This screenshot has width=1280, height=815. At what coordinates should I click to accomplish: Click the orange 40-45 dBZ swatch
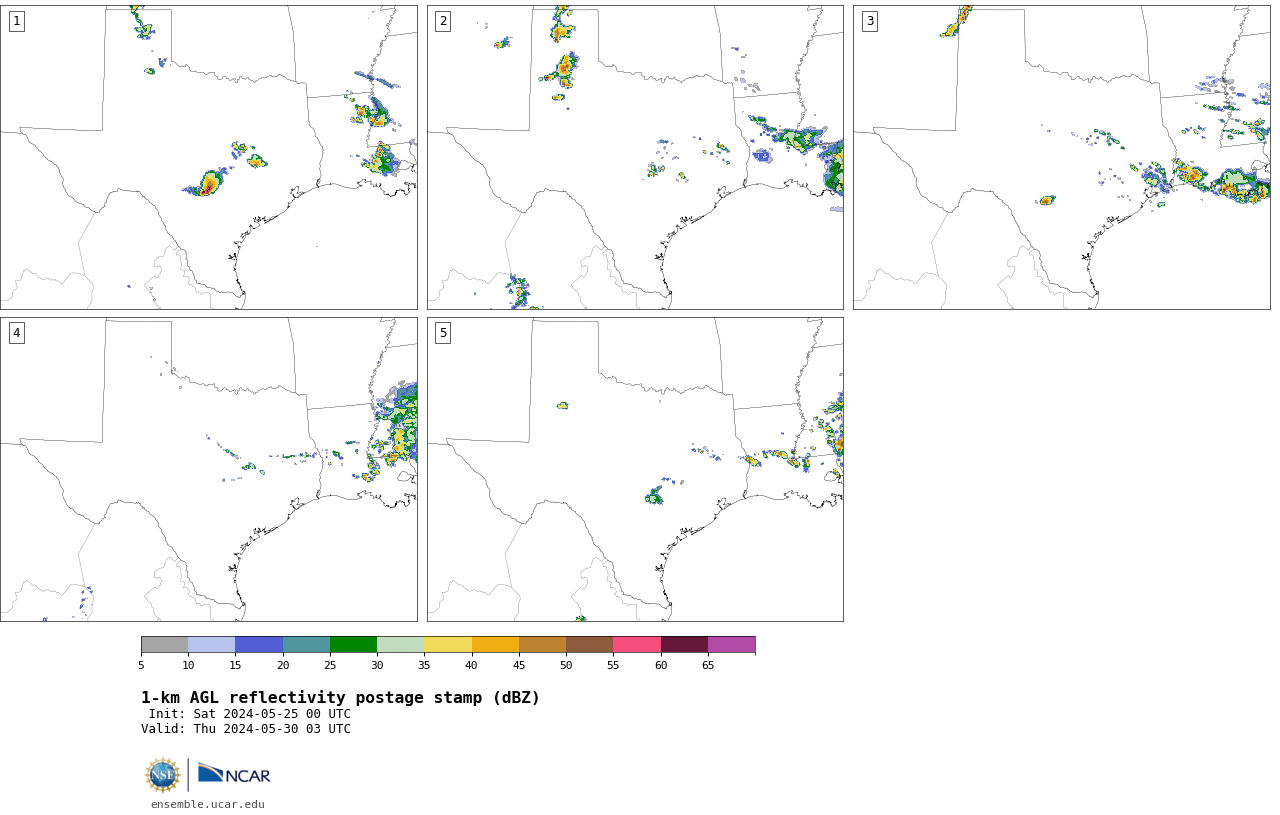click(495, 644)
